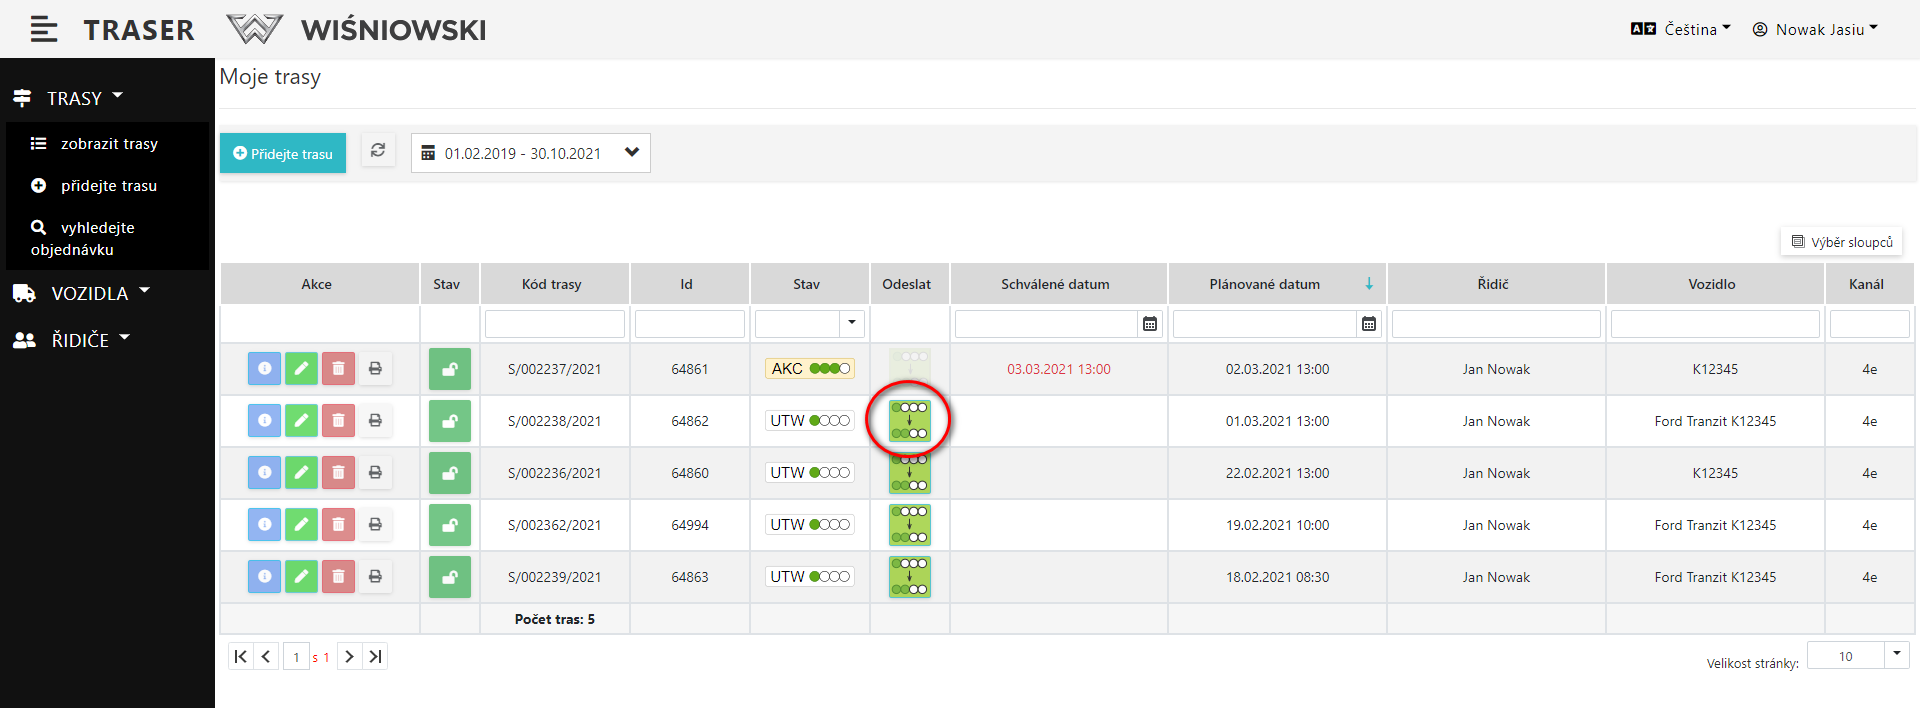Click the hamburger menu icon beside TRASER

coord(43,30)
